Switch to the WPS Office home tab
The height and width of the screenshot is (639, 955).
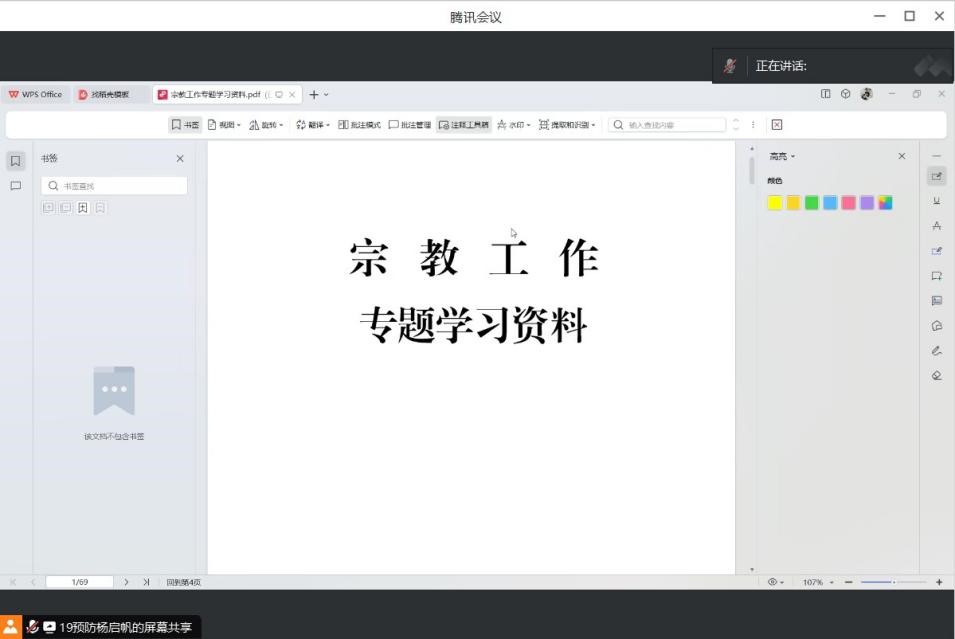35,95
